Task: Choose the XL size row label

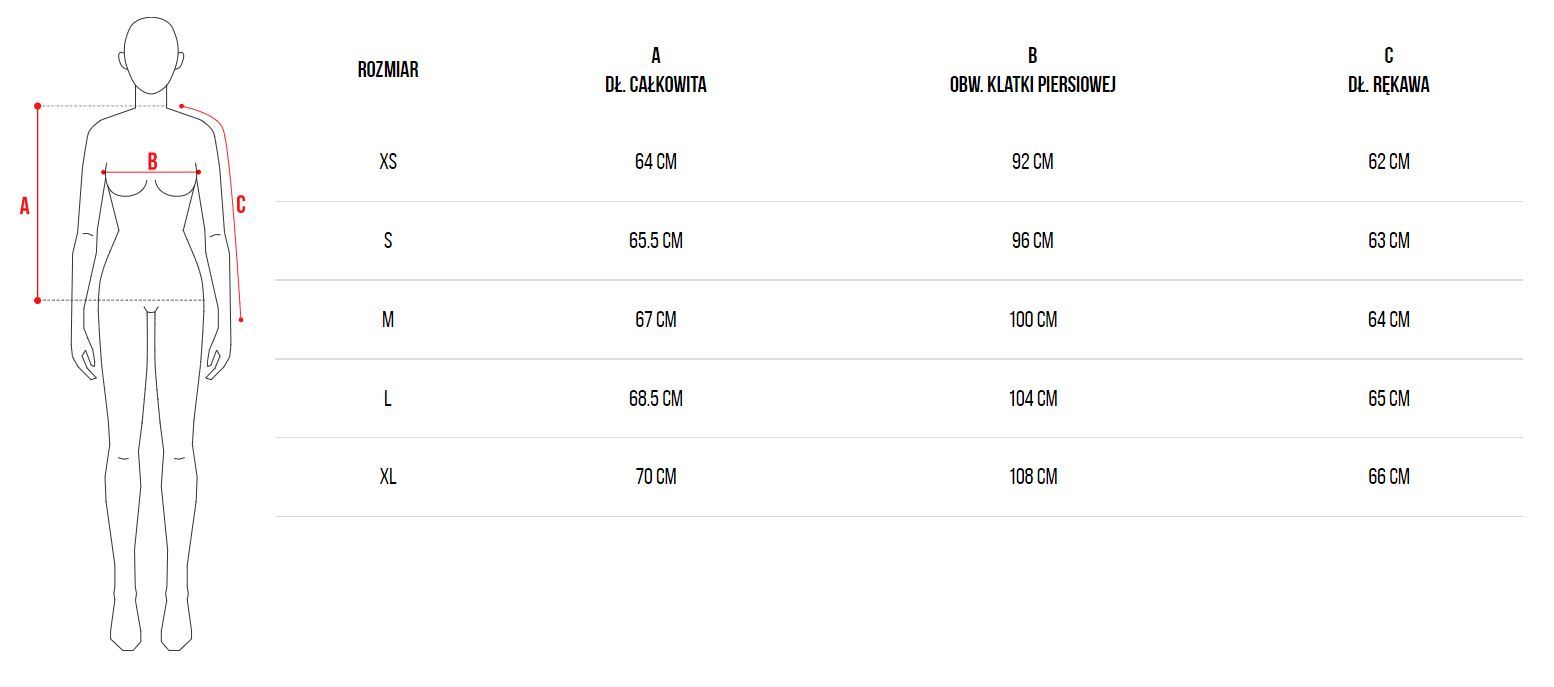Action: pyautogui.click(x=388, y=478)
